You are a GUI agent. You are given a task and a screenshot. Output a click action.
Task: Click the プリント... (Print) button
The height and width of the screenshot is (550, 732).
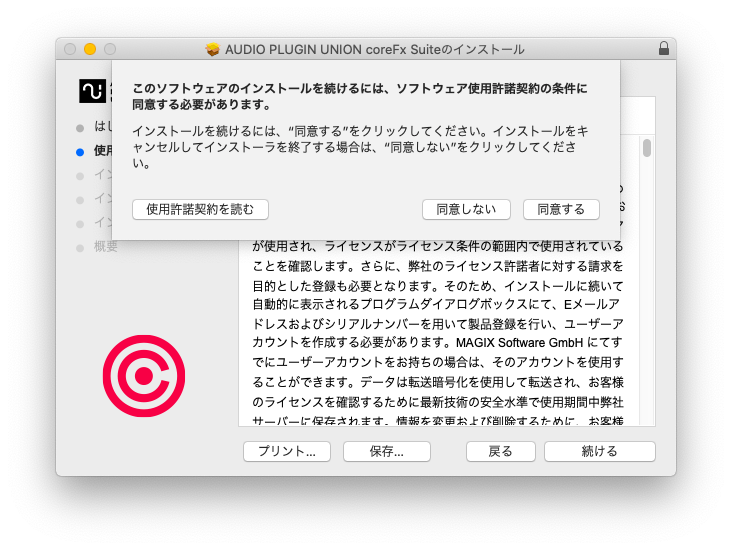click(x=287, y=451)
